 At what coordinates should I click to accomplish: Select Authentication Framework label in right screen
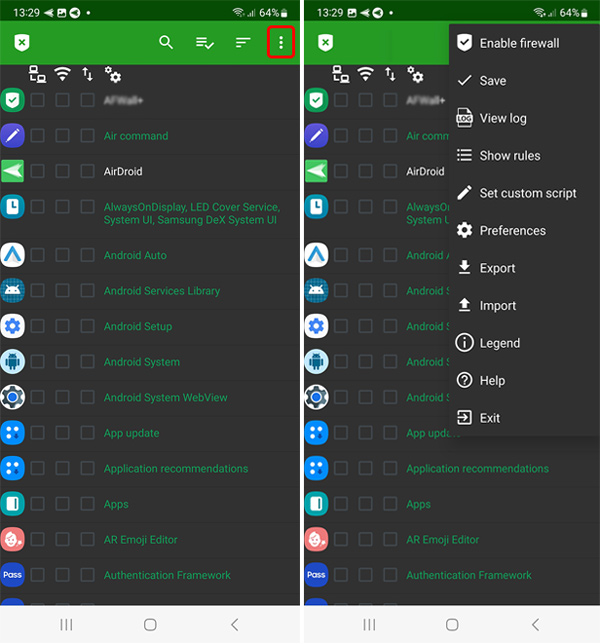(469, 575)
